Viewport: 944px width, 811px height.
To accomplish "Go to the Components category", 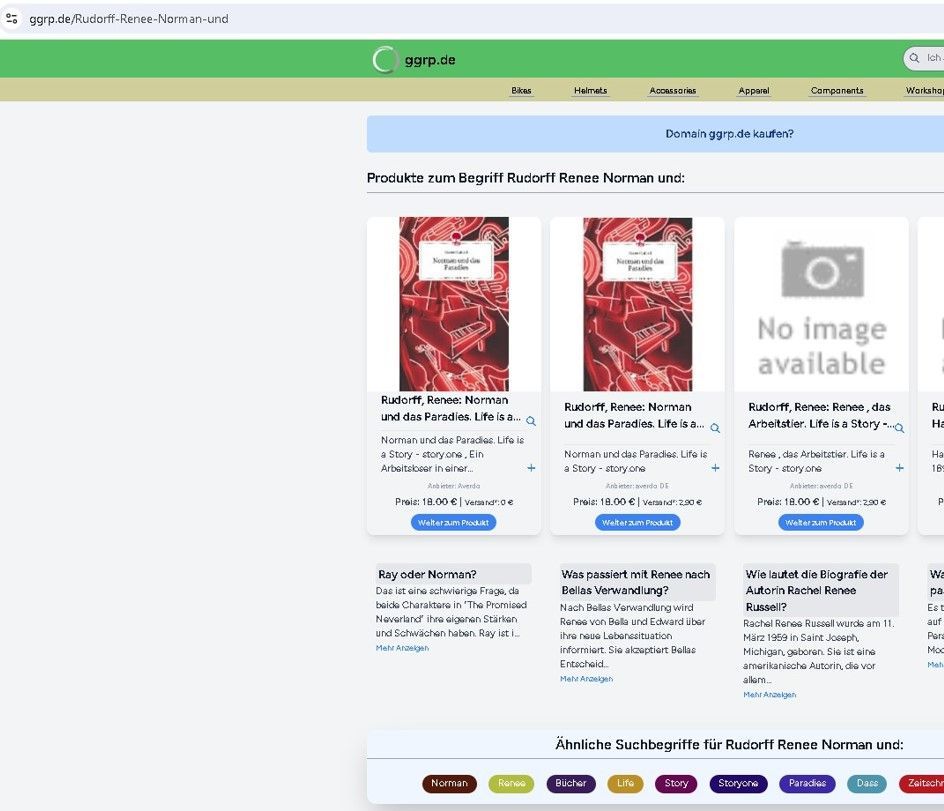I will tap(836, 91).
